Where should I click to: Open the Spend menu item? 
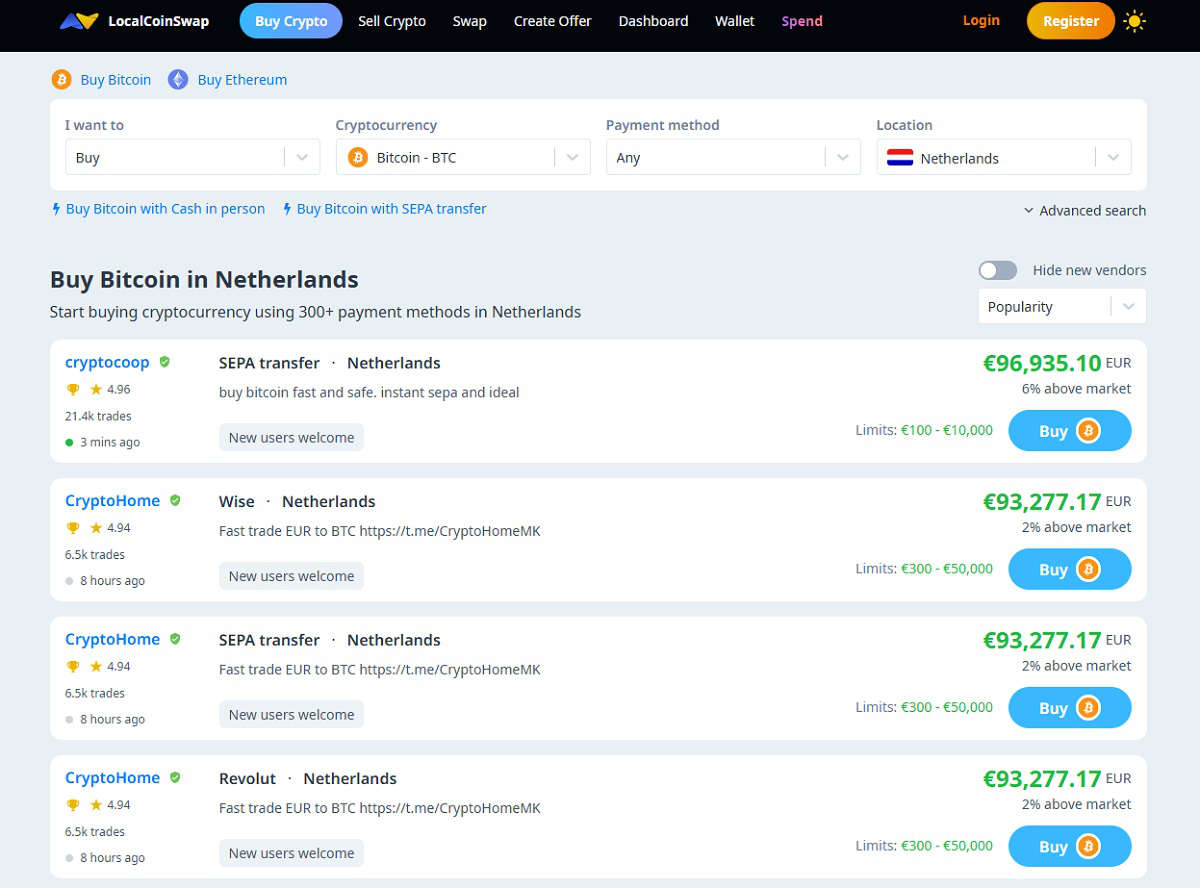(x=802, y=21)
